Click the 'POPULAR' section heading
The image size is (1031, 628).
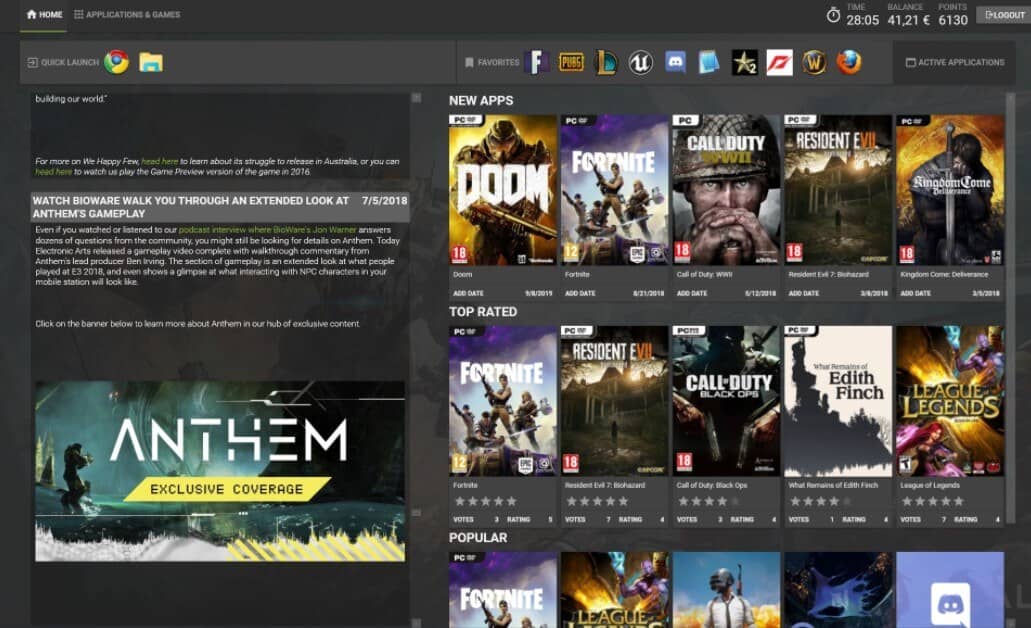pyautogui.click(x=477, y=538)
